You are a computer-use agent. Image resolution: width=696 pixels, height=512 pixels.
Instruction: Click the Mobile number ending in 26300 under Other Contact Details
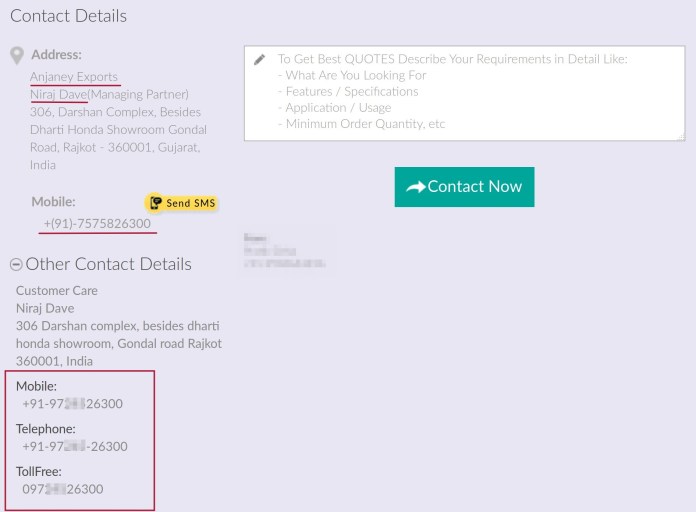click(x=73, y=404)
